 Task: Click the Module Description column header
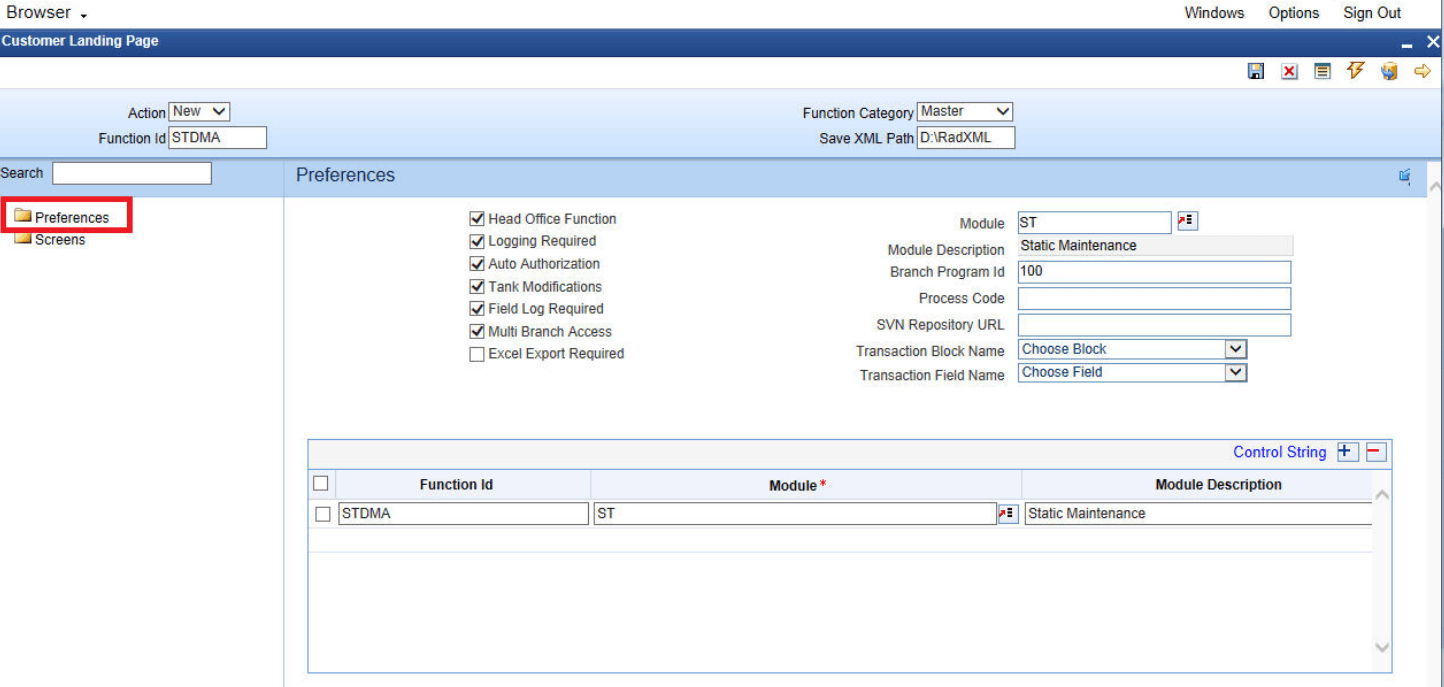click(1218, 485)
